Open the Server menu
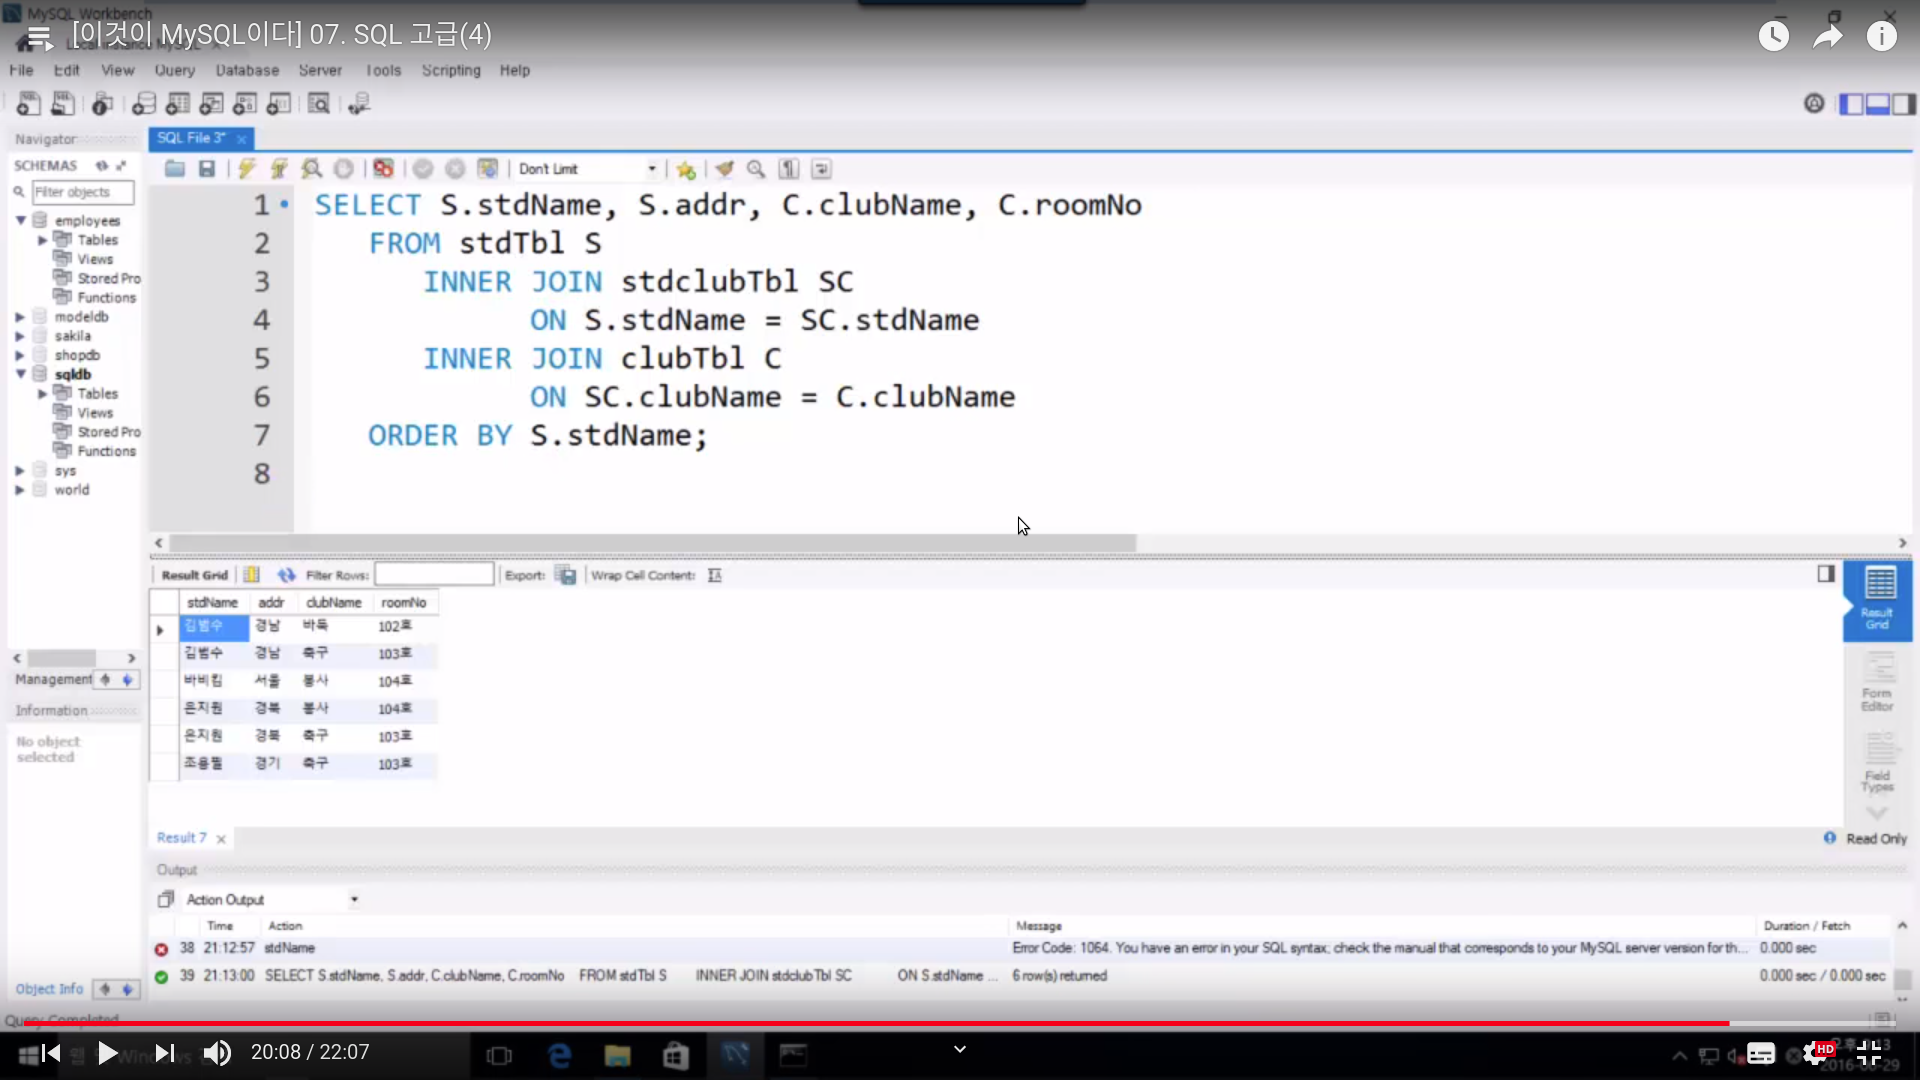 (x=320, y=70)
